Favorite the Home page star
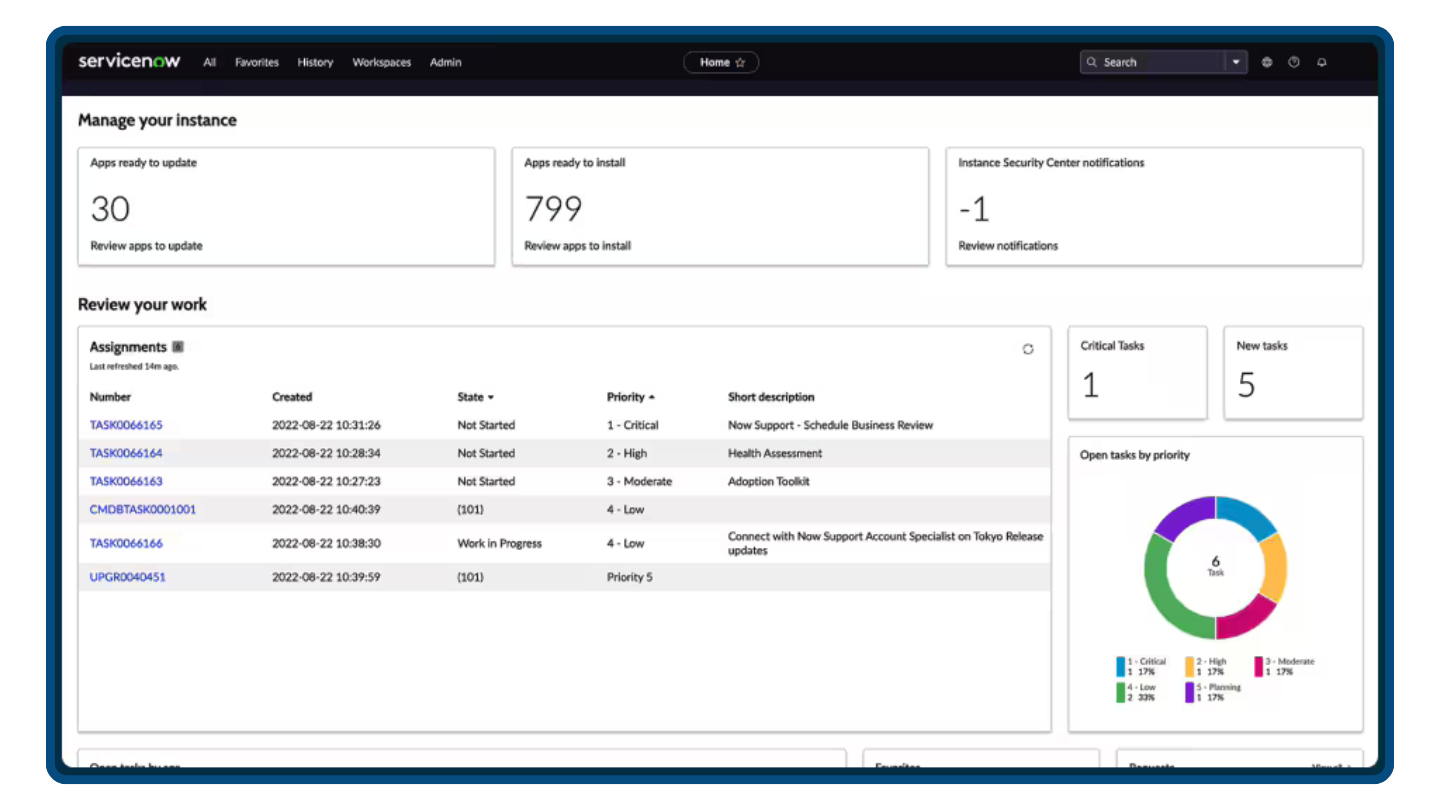 coord(740,62)
